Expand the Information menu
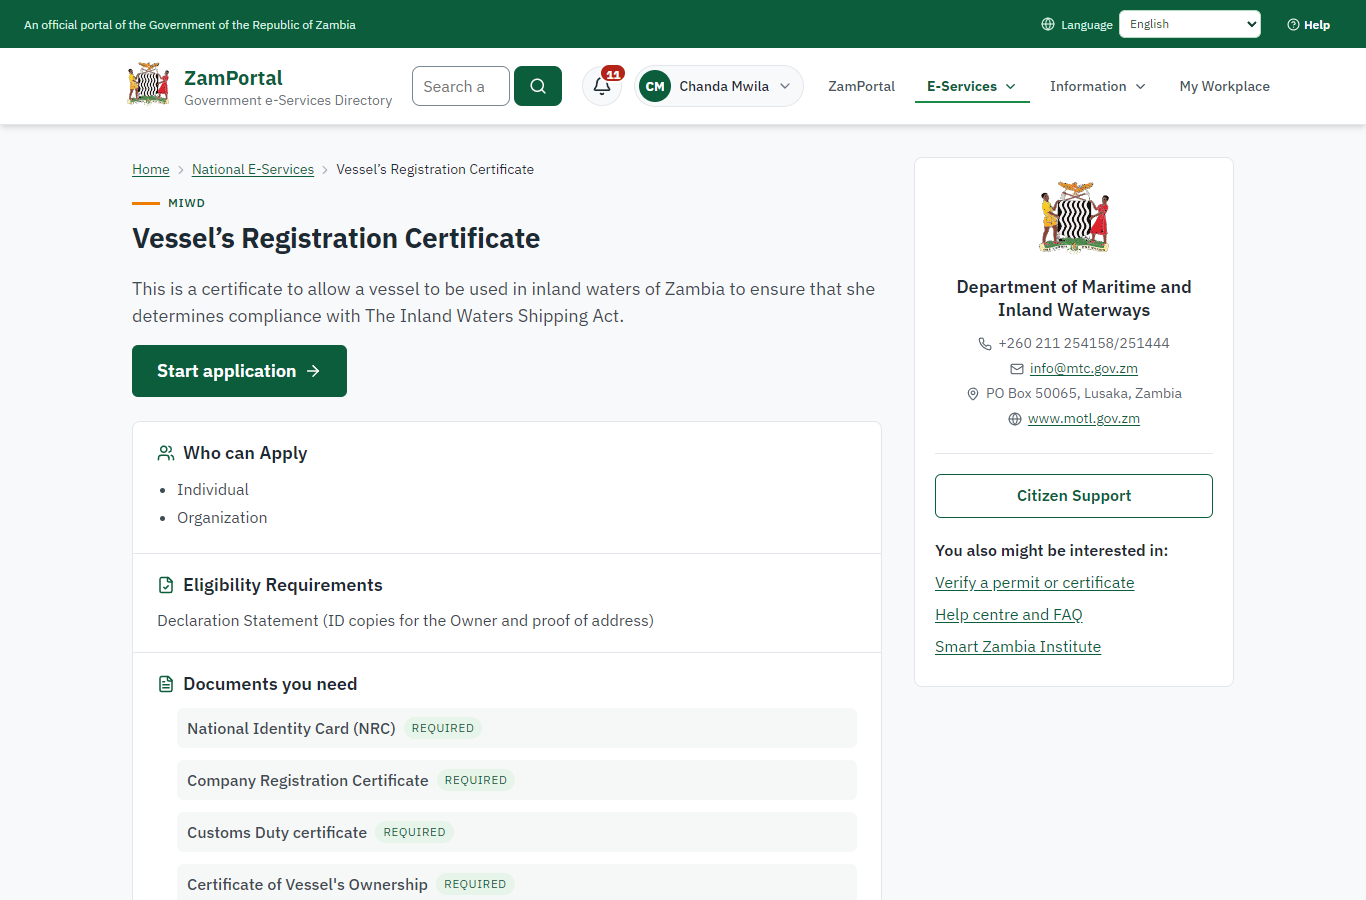This screenshot has width=1366, height=900. 1098,86
